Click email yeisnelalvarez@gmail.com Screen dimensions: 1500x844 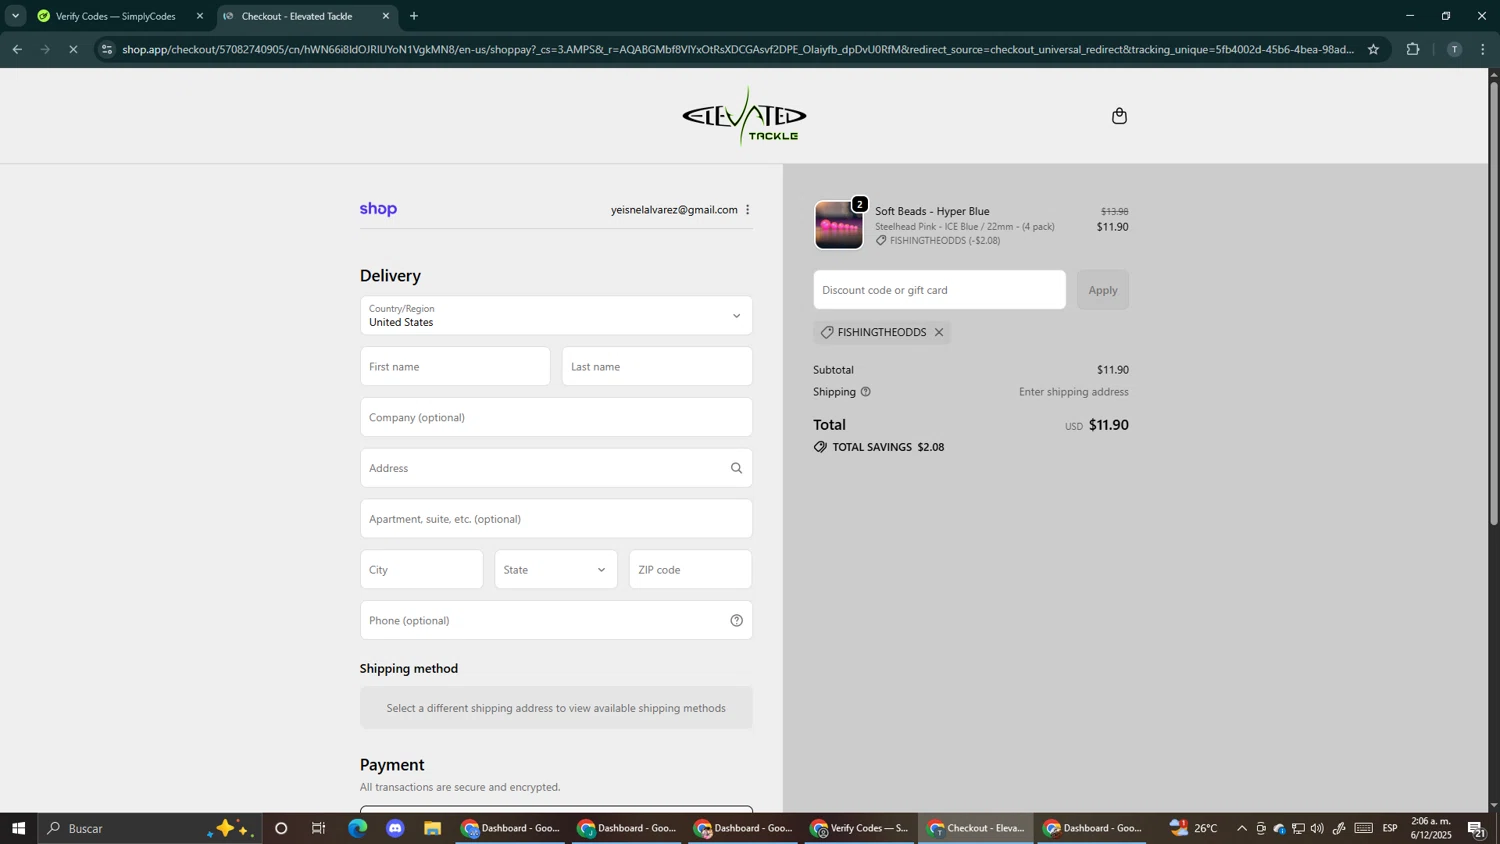674,210
